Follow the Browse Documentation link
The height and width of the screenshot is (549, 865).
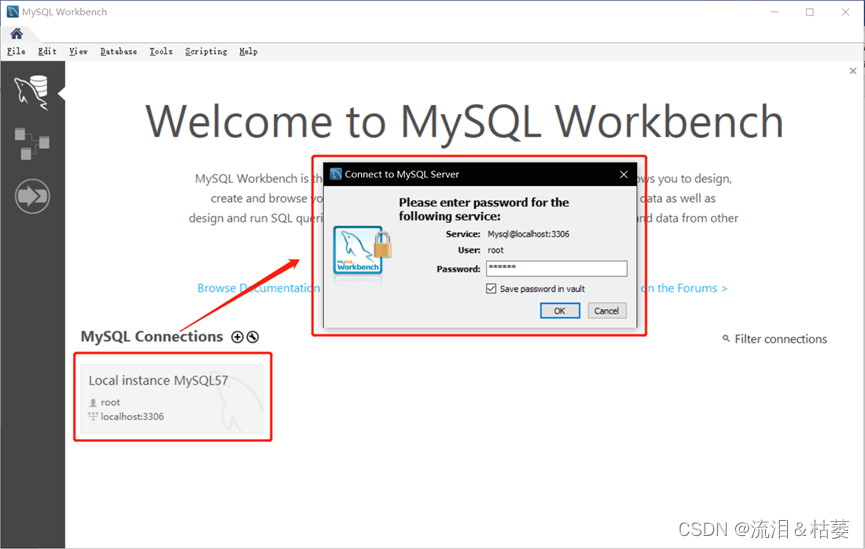(x=258, y=288)
